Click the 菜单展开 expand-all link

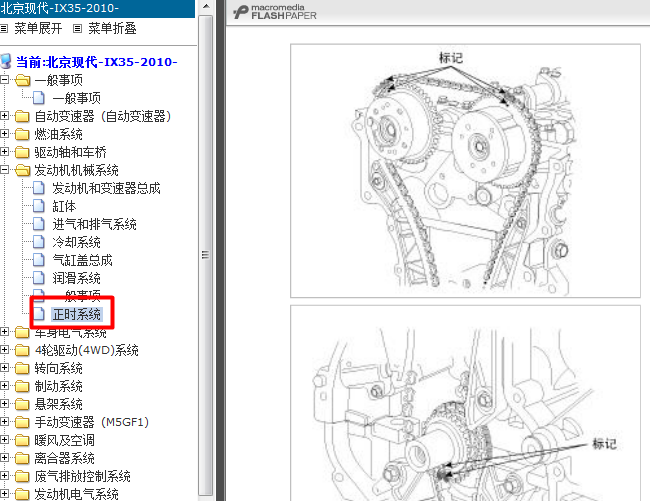pos(38,29)
